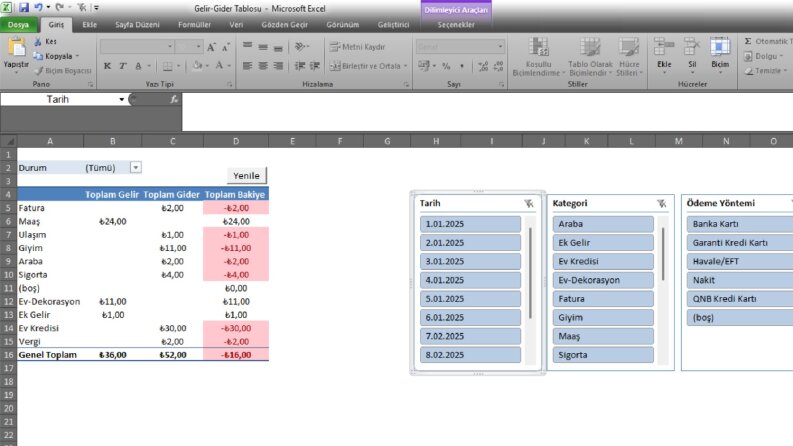The height and width of the screenshot is (446, 793).
Task: Click the increase decimal icon
Action: [483, 66]
